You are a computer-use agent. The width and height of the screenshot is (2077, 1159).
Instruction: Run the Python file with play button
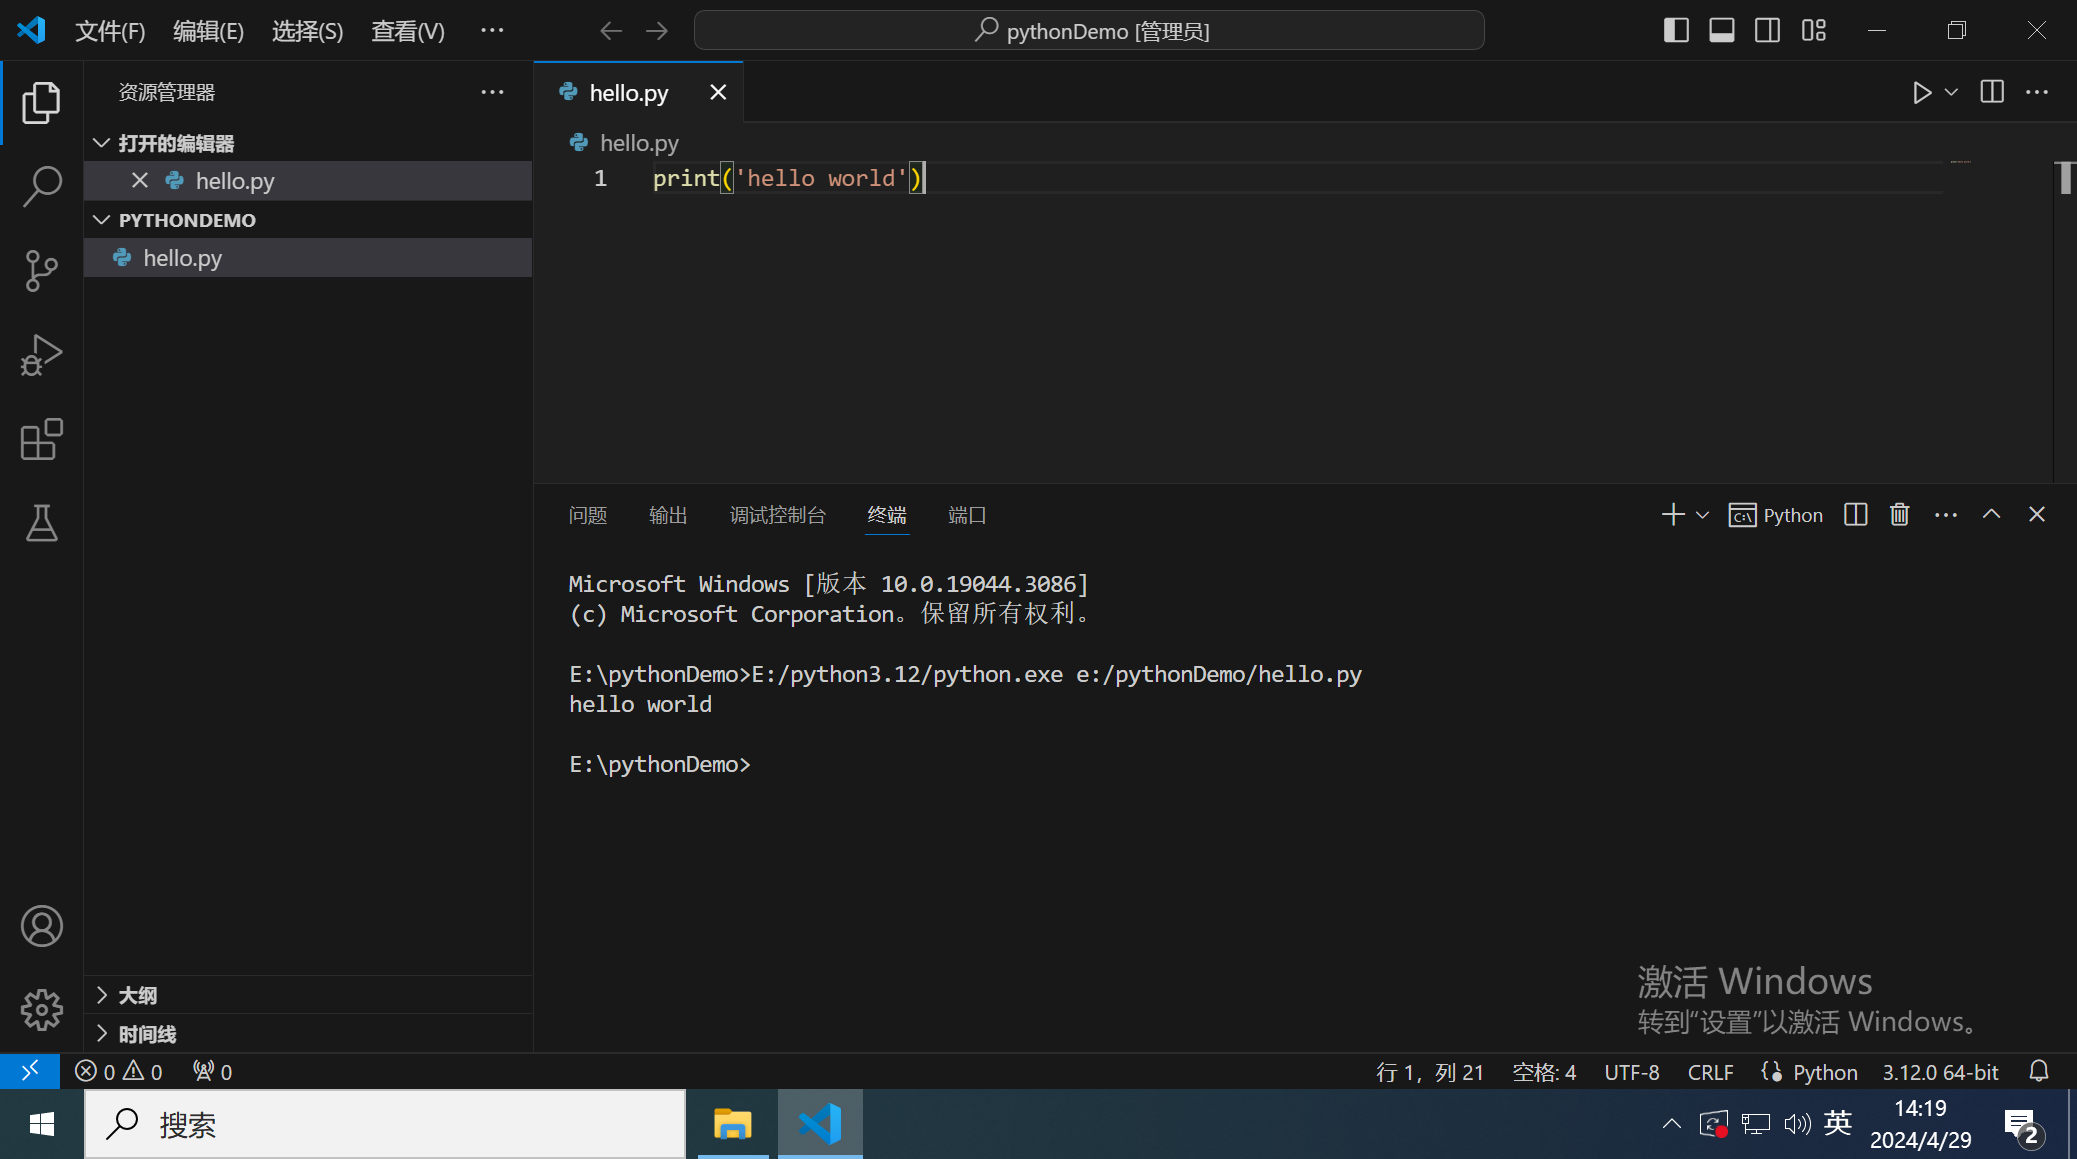[1921, 93]
